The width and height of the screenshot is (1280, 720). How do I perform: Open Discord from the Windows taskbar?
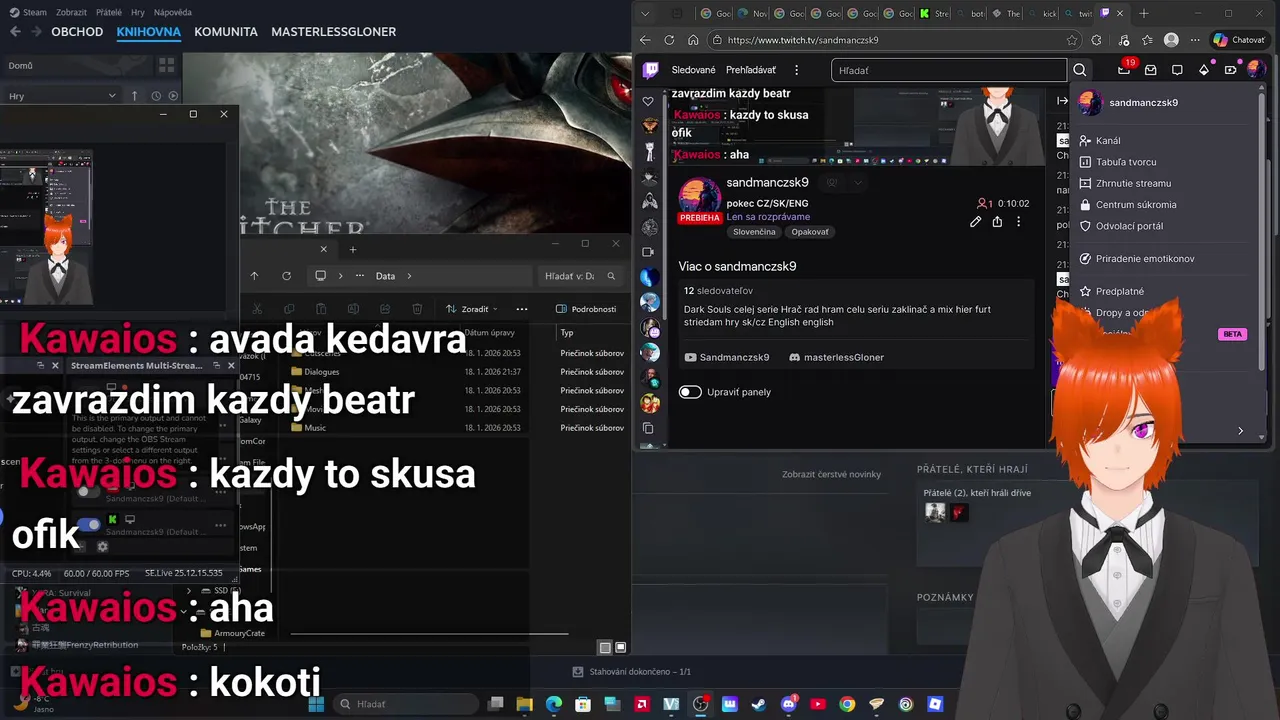coord(788,704)
